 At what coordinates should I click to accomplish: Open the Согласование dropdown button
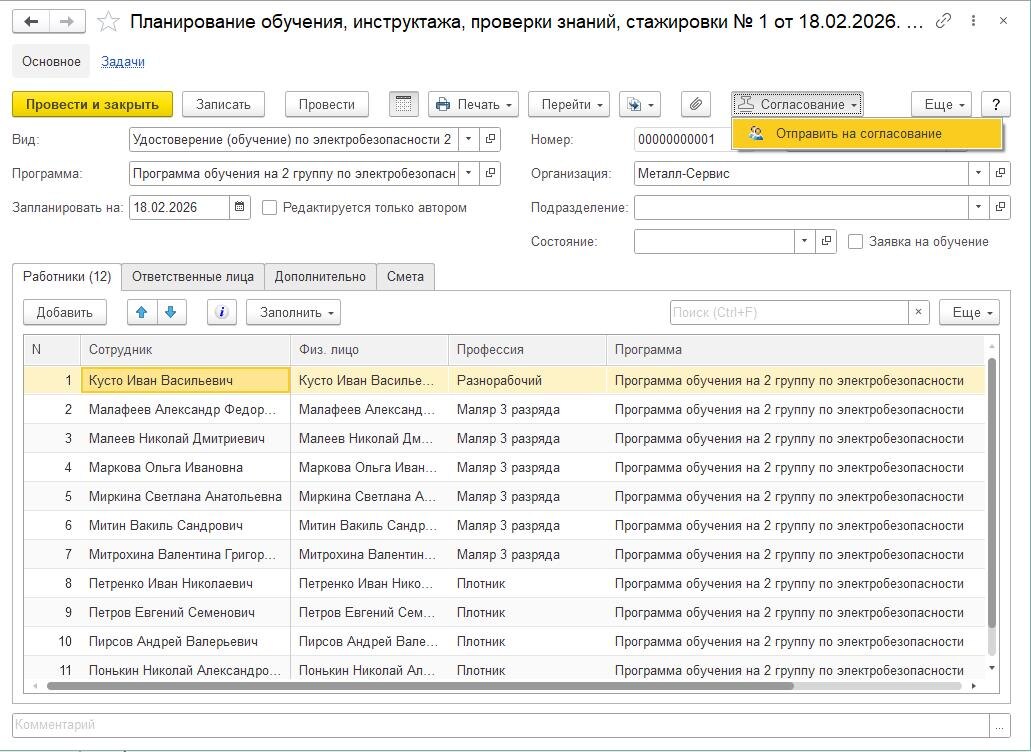[x=798, y=105]
